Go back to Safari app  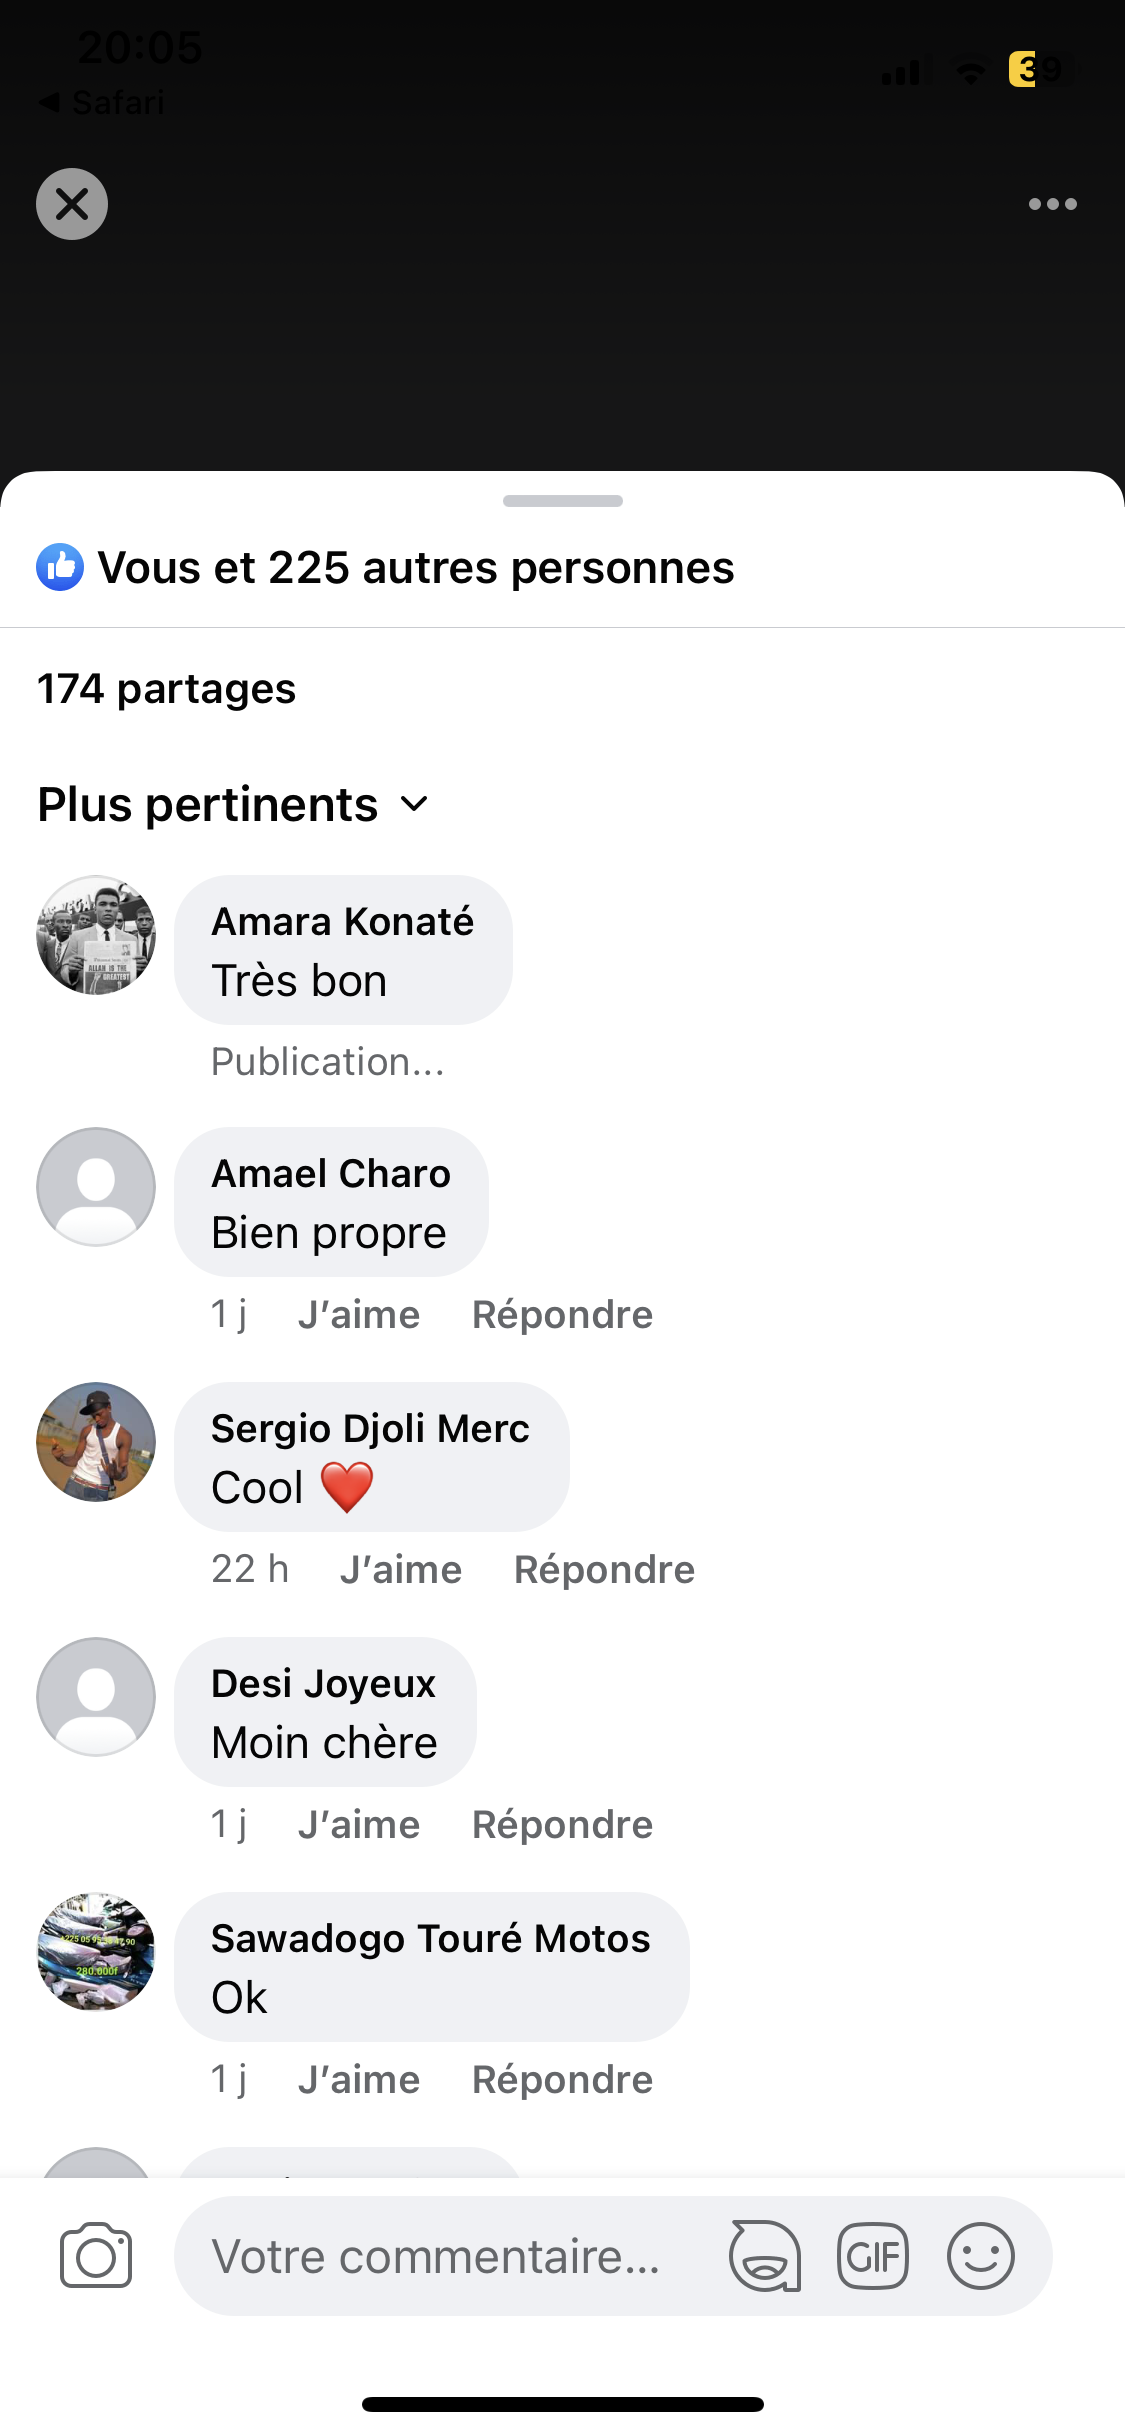tap(100, 102)
